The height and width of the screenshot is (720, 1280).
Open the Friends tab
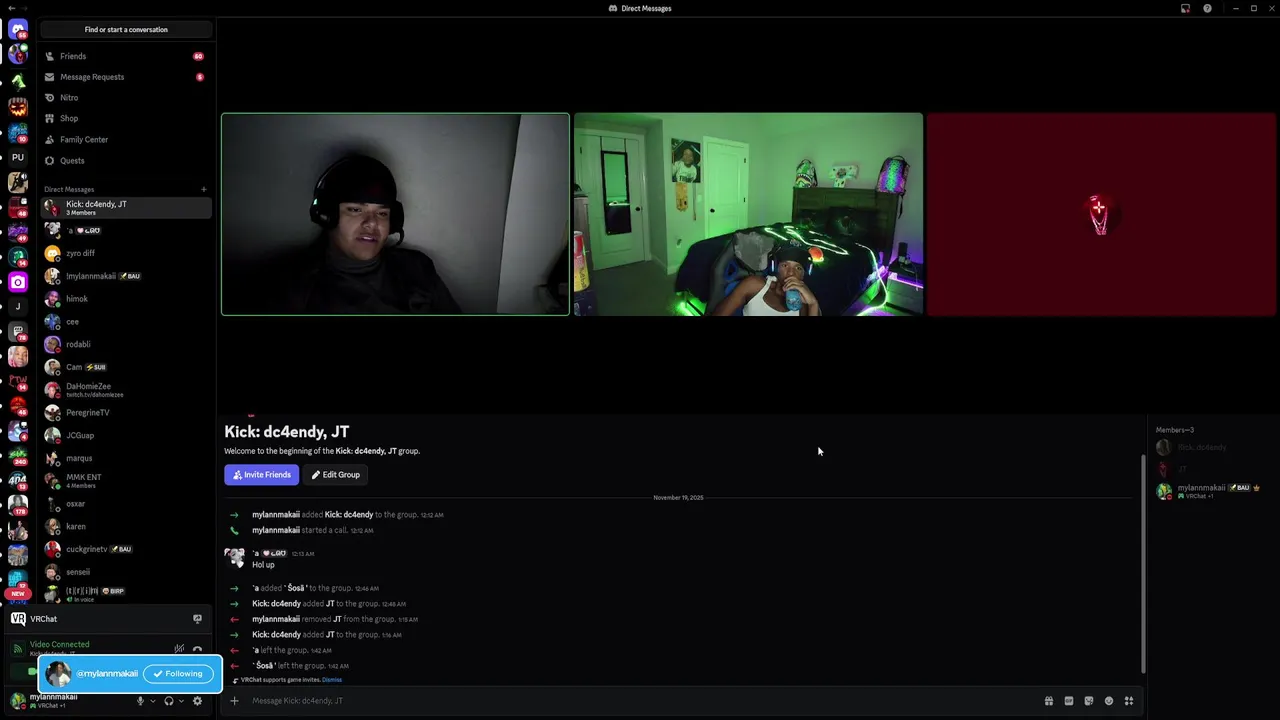(126, 56)
